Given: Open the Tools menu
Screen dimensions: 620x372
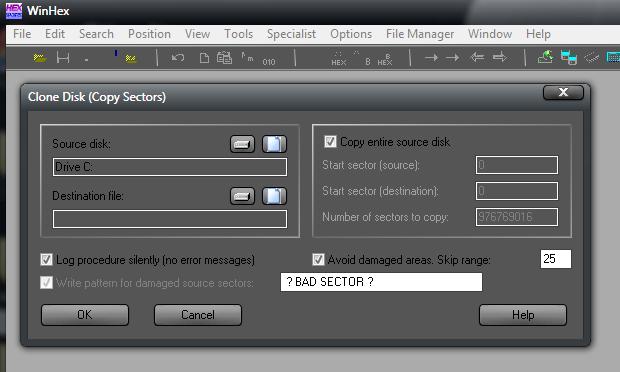Looking at the screenshot, I should coord(238,34).
